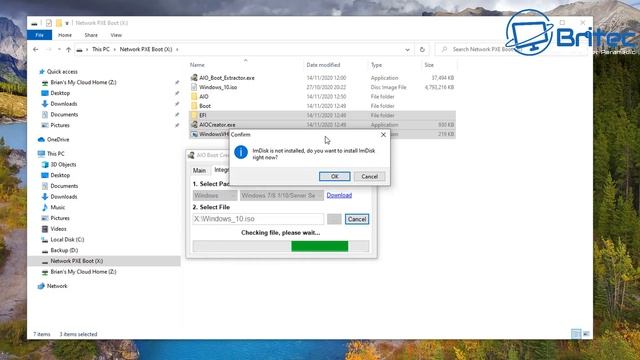
Task: Select the AIO folder icon
Action: [194, 96]
